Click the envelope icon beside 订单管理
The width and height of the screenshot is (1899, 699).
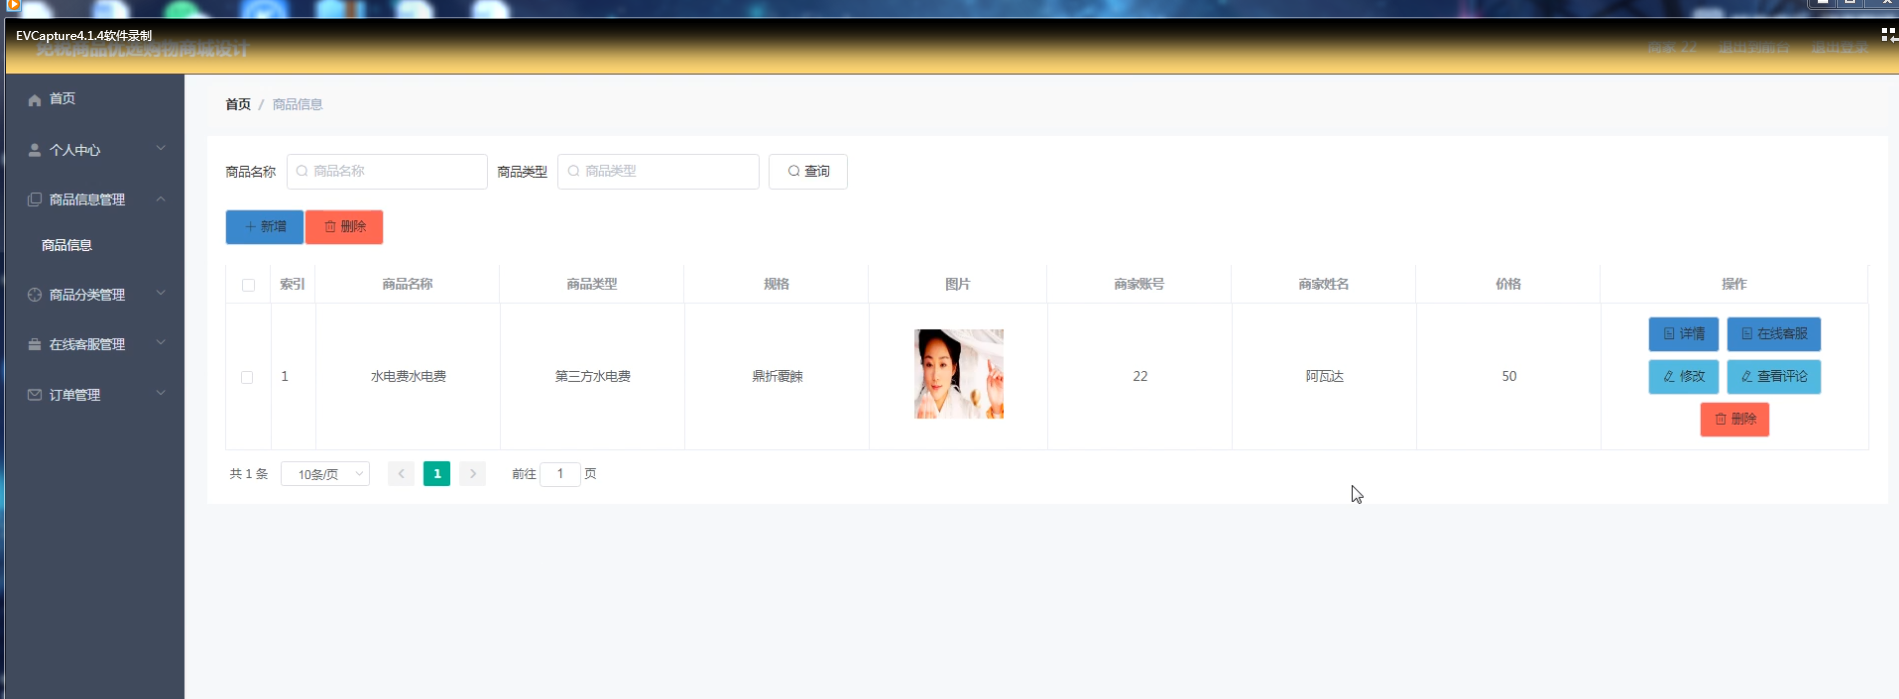pos(35,395)
